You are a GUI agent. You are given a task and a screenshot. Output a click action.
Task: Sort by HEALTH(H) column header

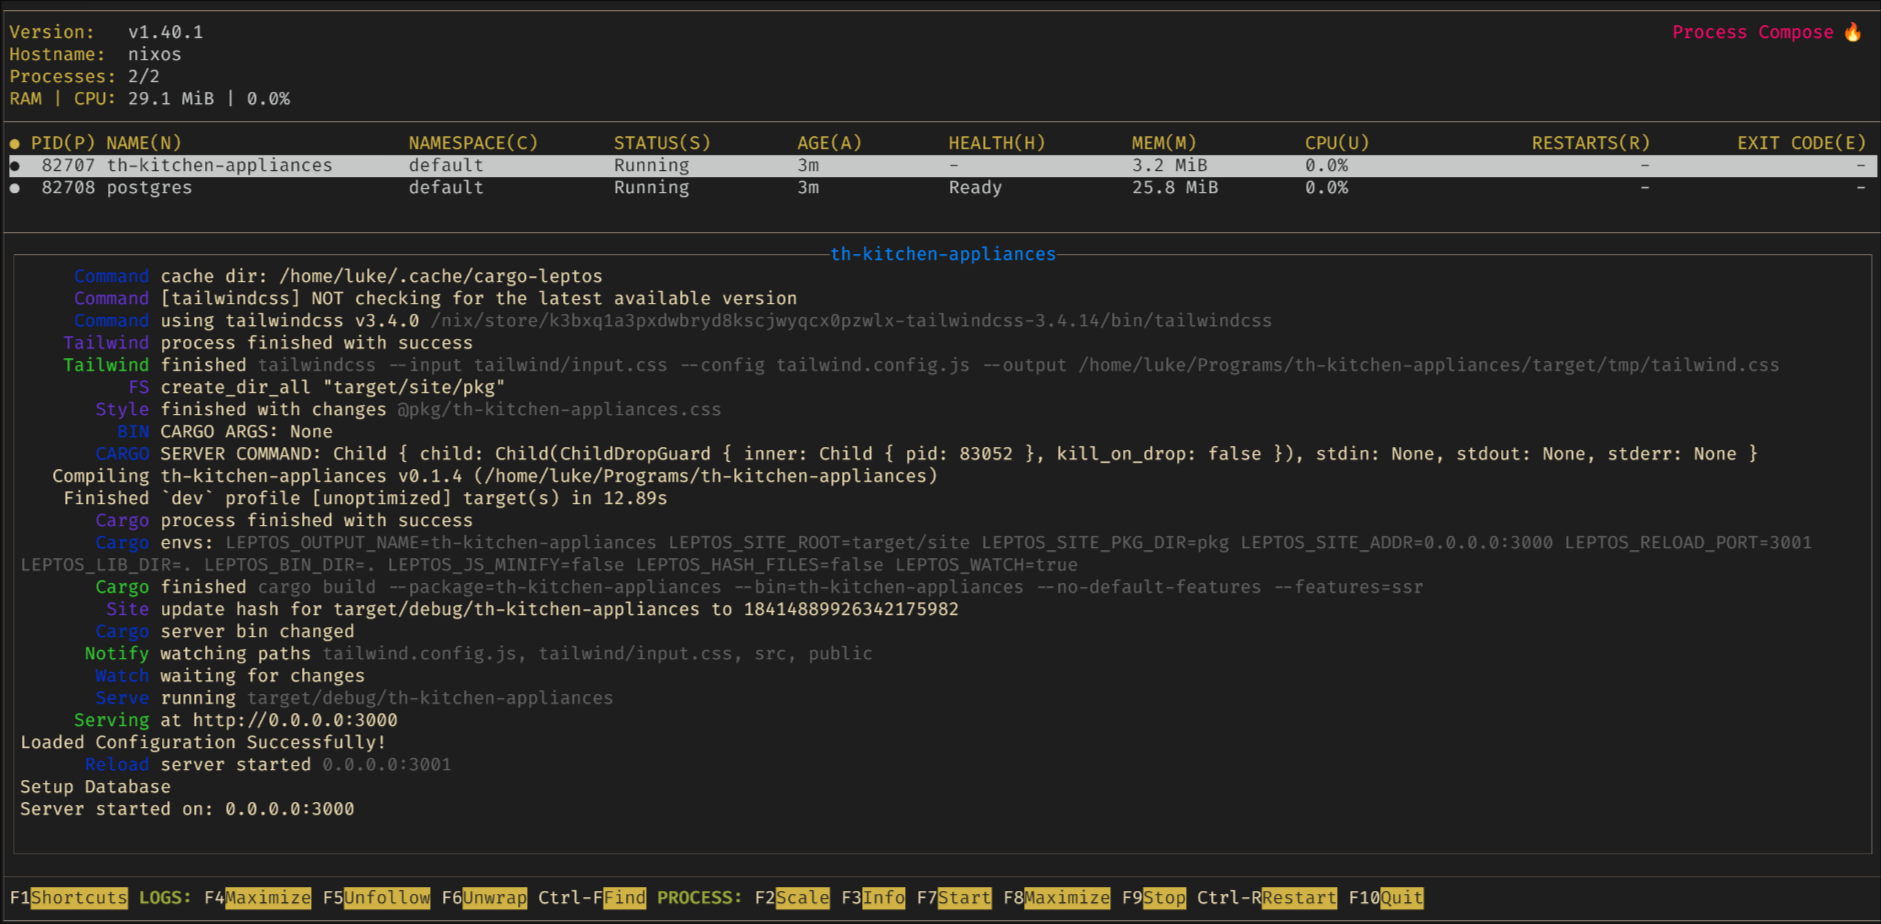pos(997,143)
